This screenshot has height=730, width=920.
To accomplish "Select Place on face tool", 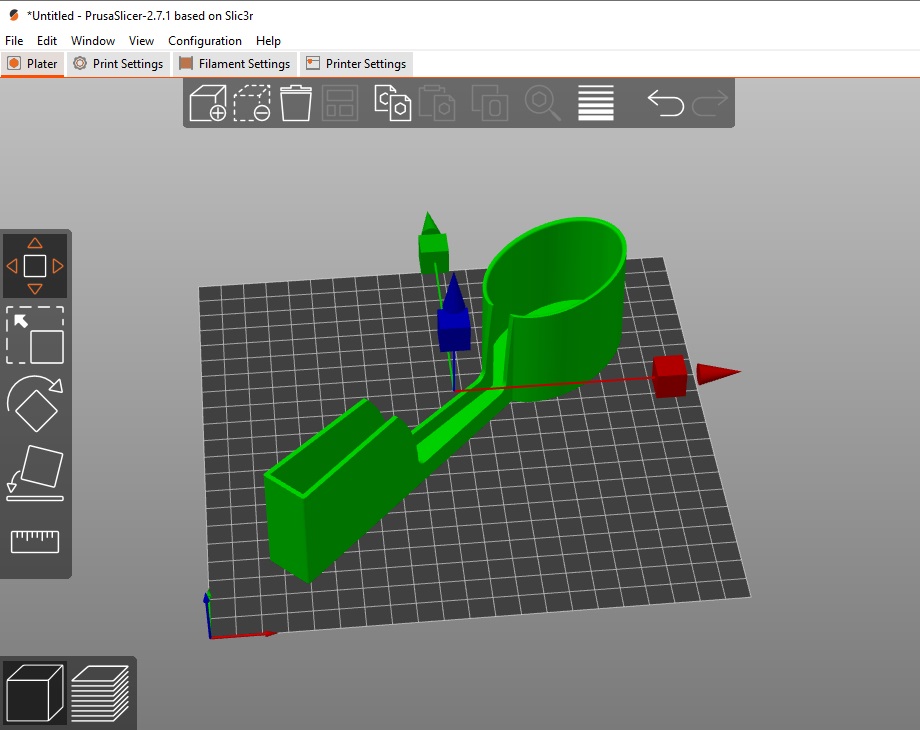I will [35, 473].
